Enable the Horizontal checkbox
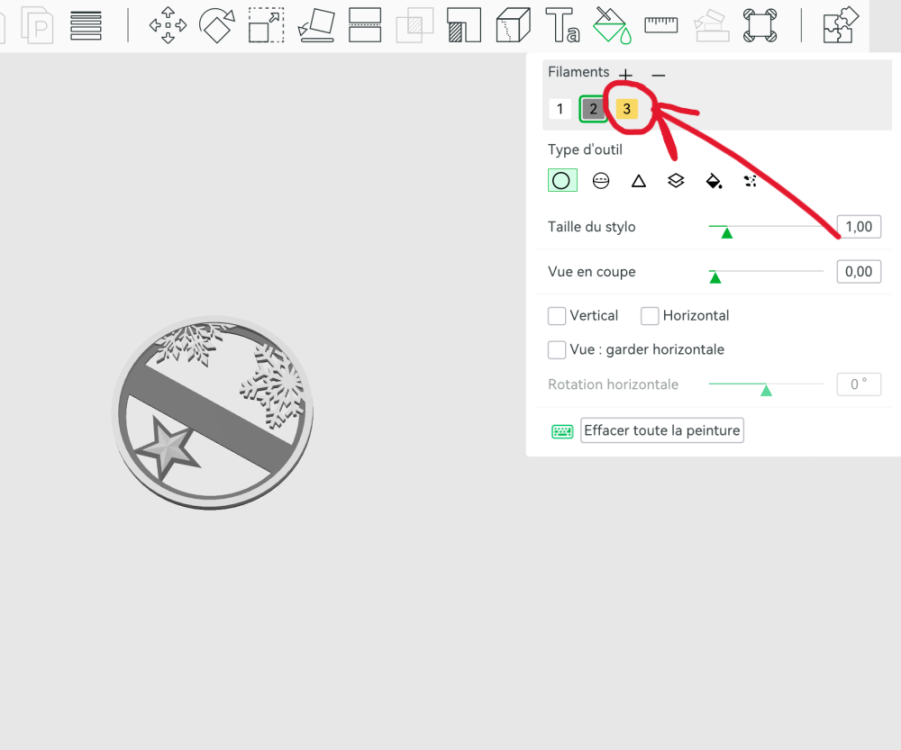The image size is (901, 750). tap(650, 316)
